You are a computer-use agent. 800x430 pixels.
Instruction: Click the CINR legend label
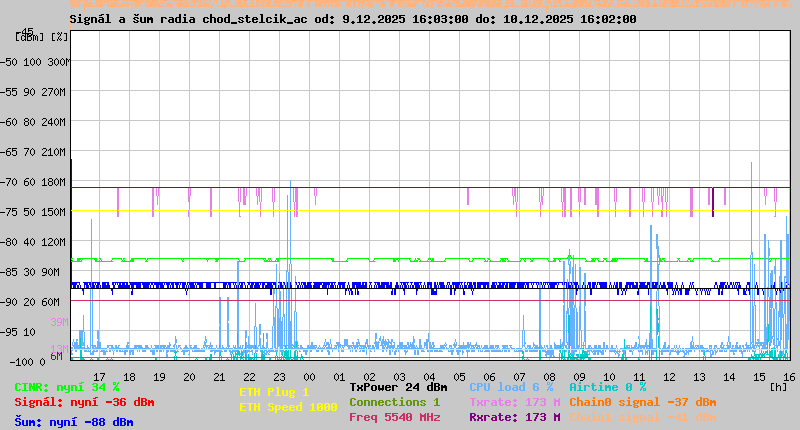(67, 387)
